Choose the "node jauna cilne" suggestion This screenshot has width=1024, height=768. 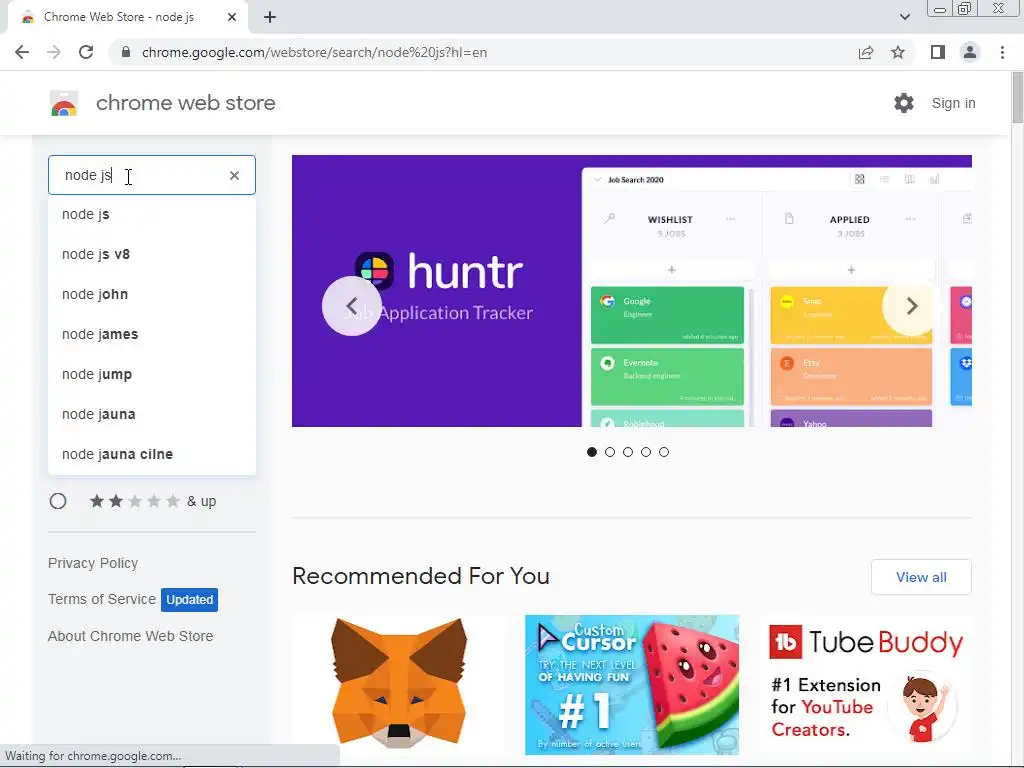pyautogui.click(x=152, y=454)
